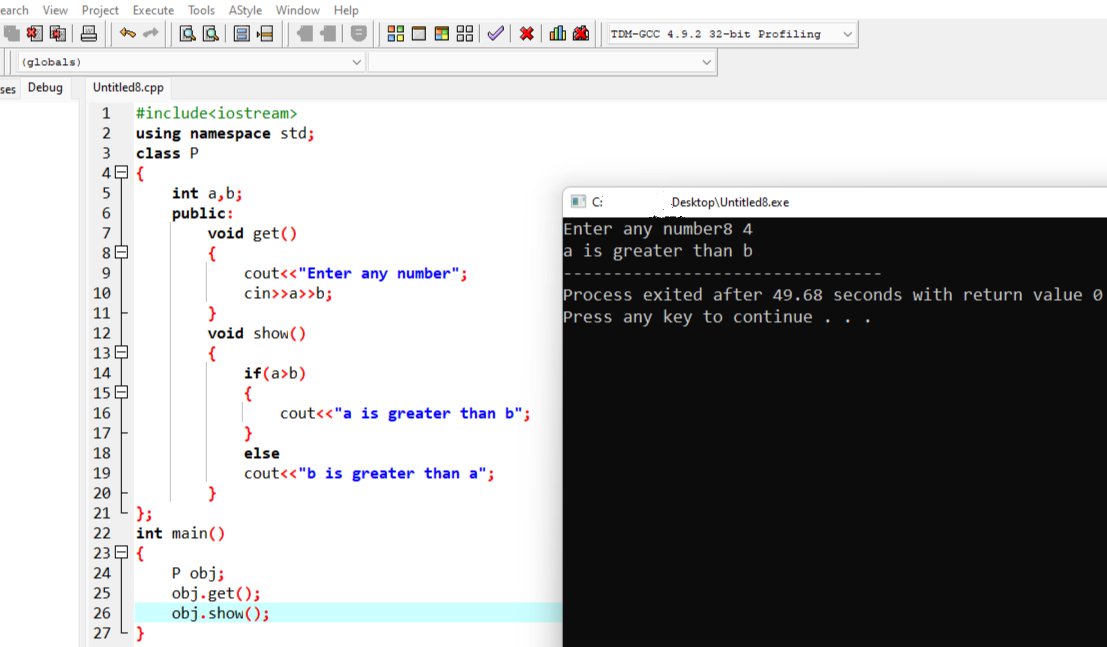Click line number 22 in the gutter
1107x647 pixels.
click(102, 533)
